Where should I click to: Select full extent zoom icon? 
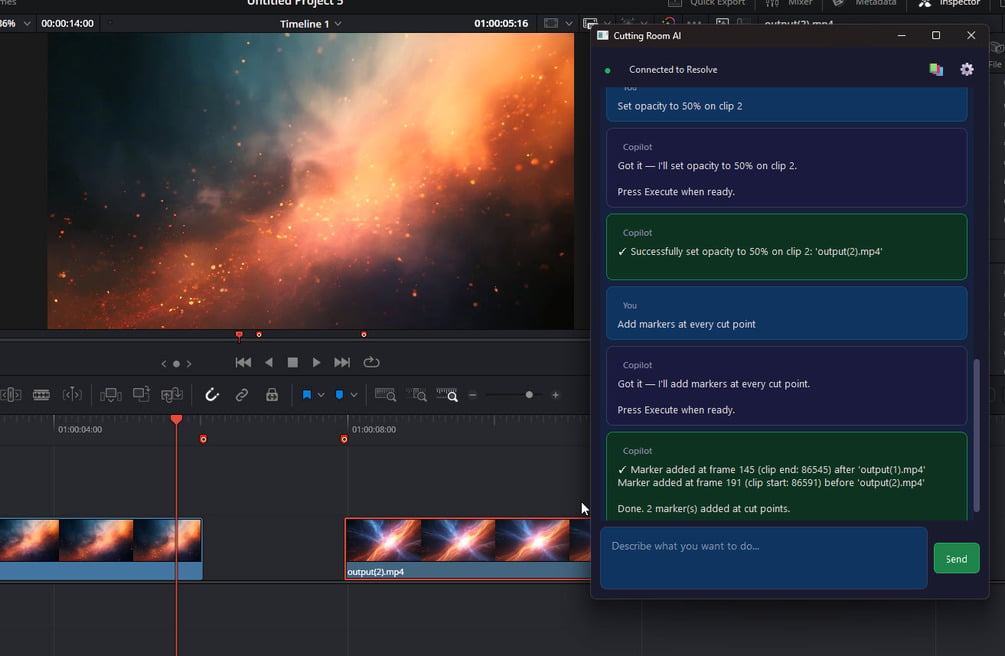pos(385,395)
